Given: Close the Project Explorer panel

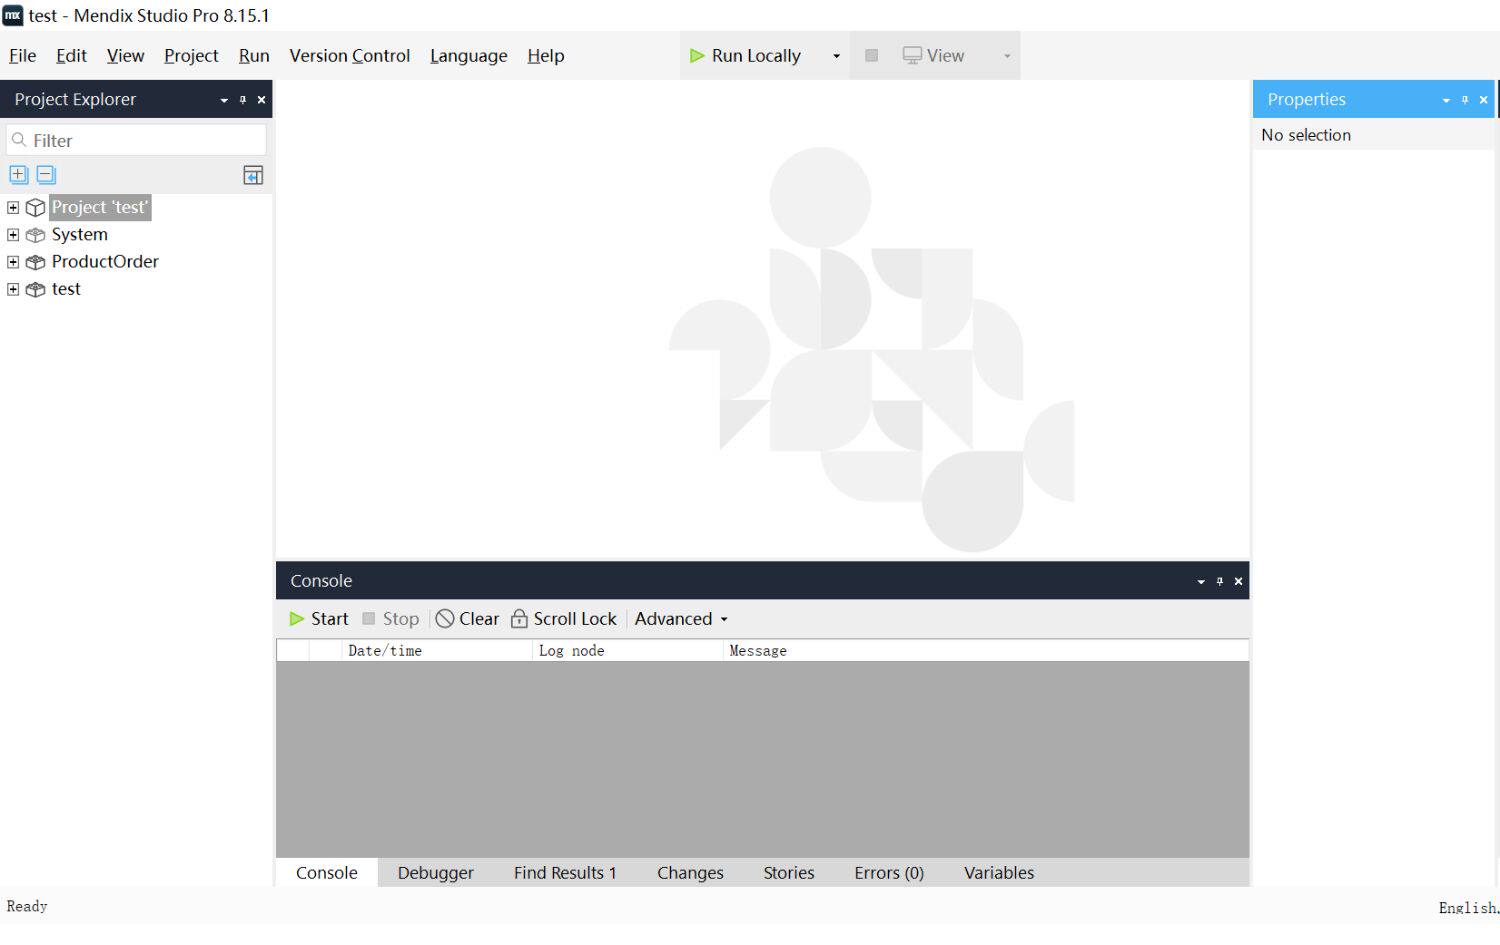Looking at the screenshot, I should 262,99.
